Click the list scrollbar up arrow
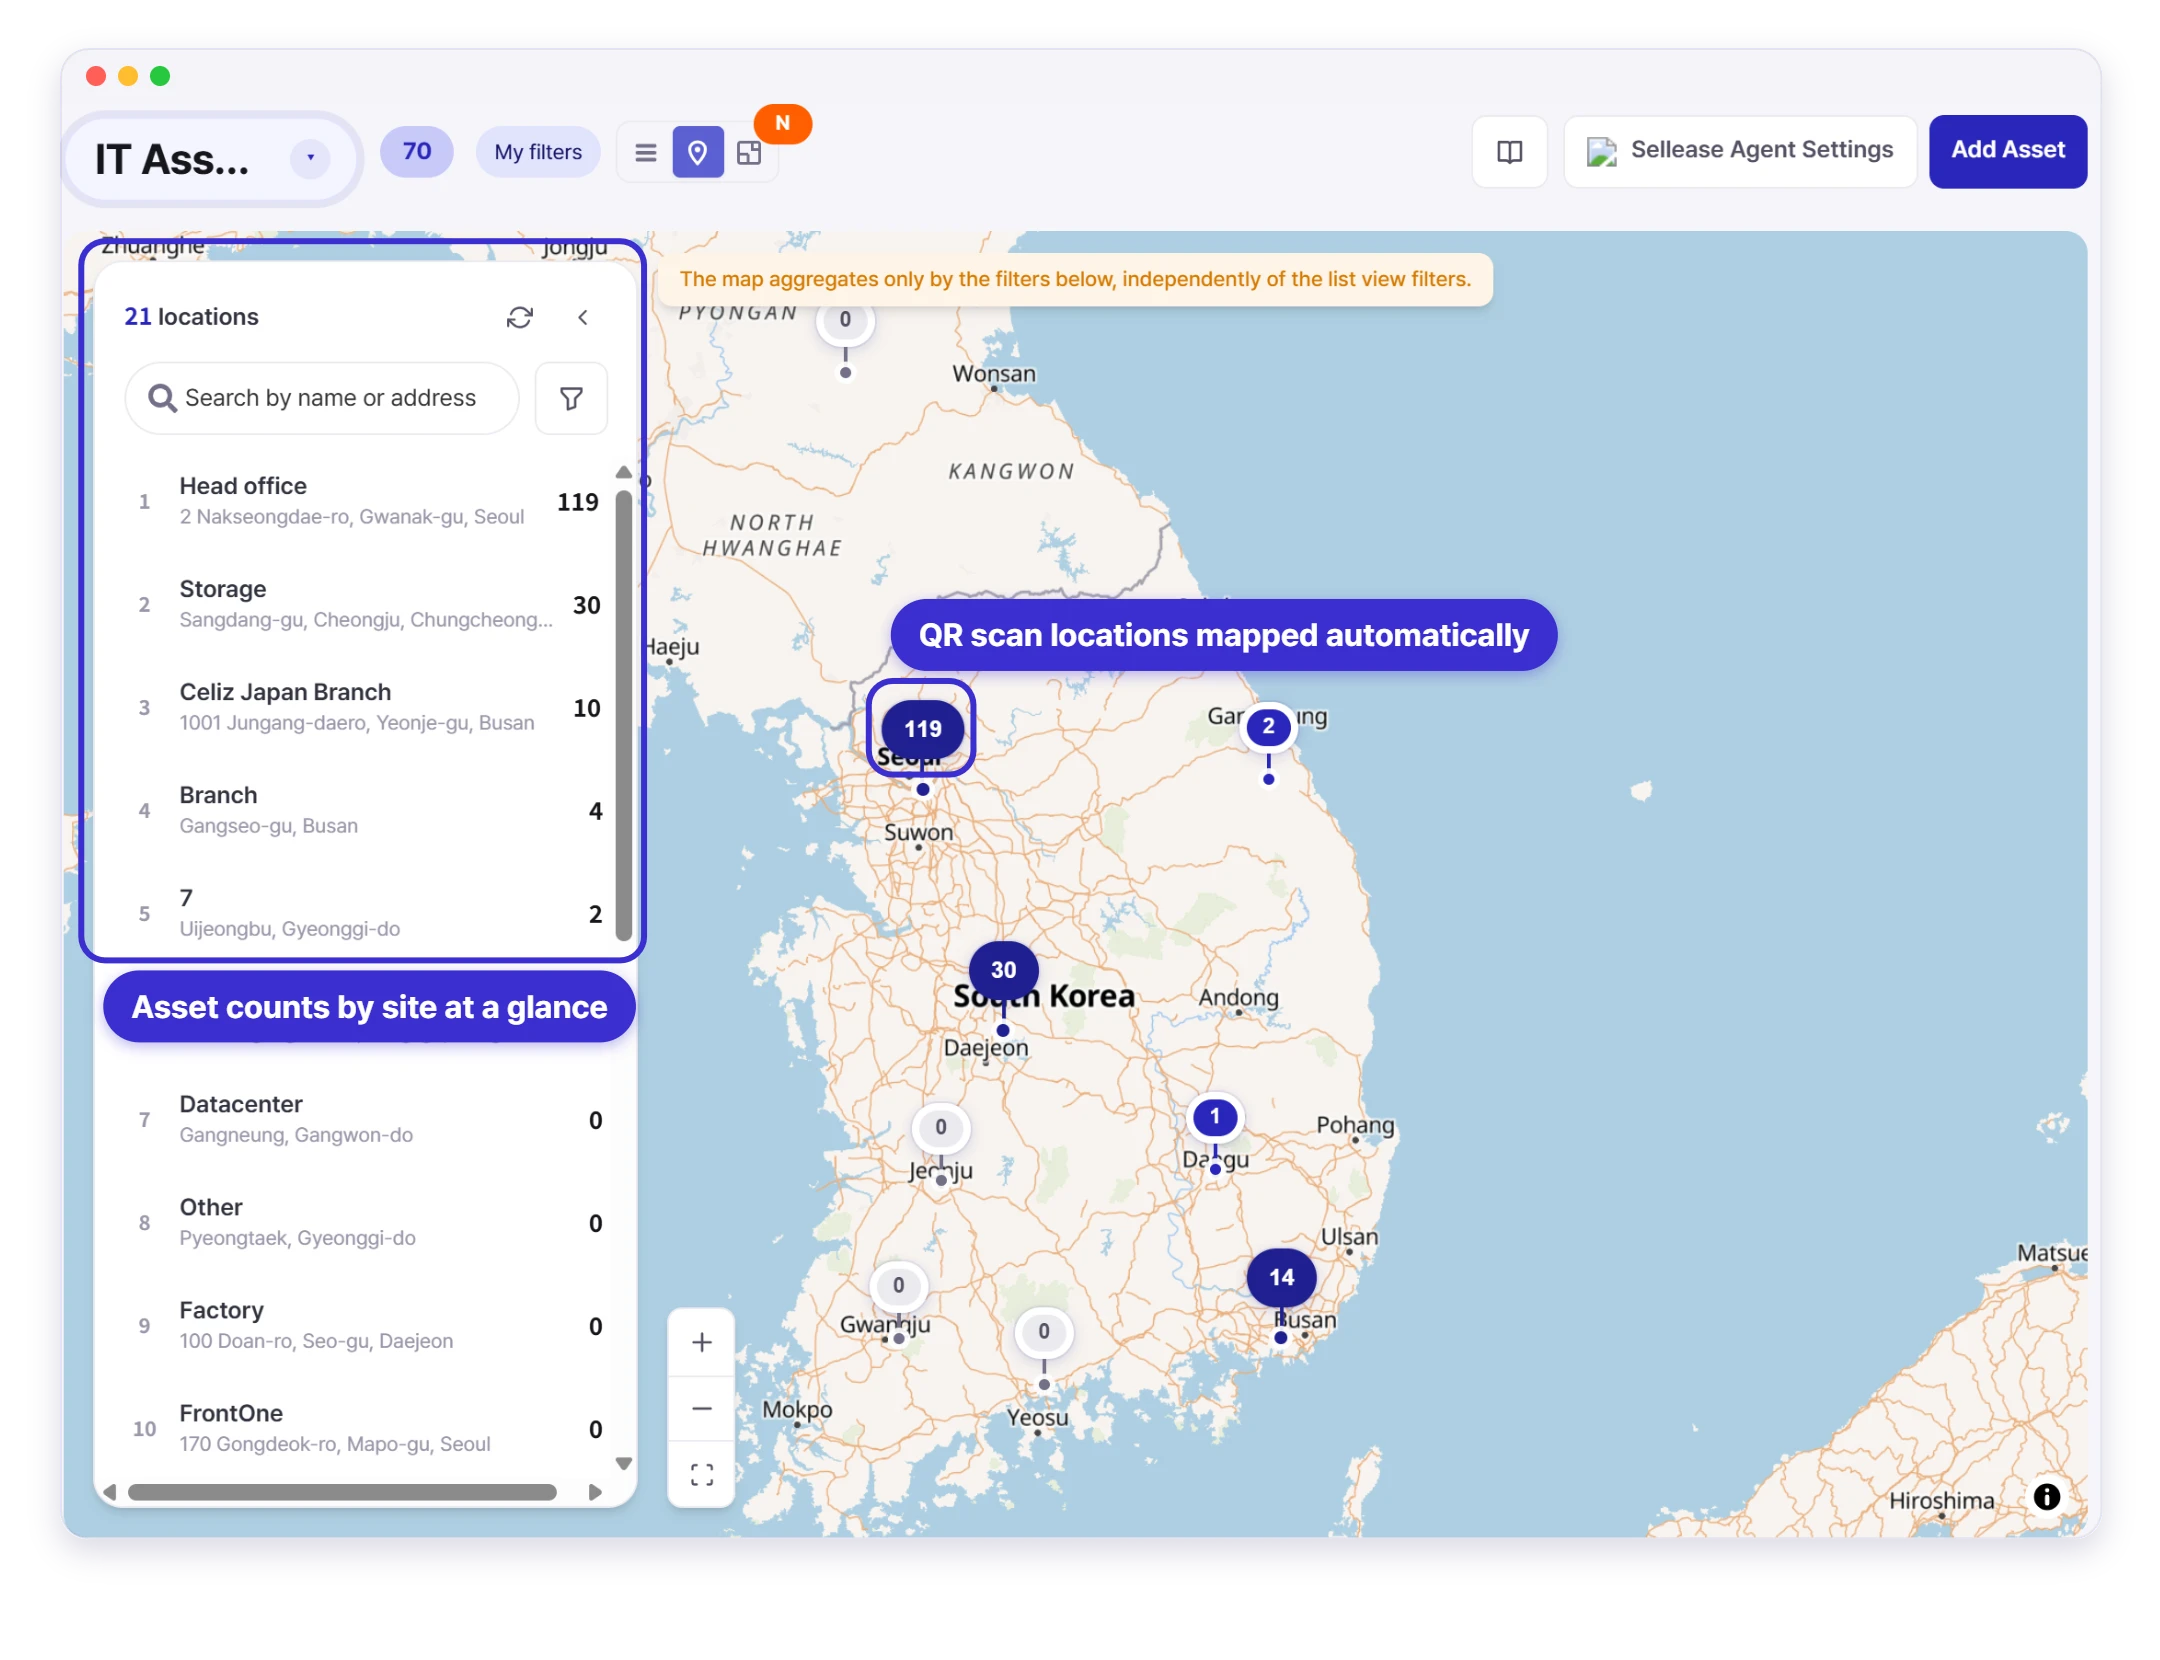Viewport: 2160px width, 1660px height. tap(623, 472)
